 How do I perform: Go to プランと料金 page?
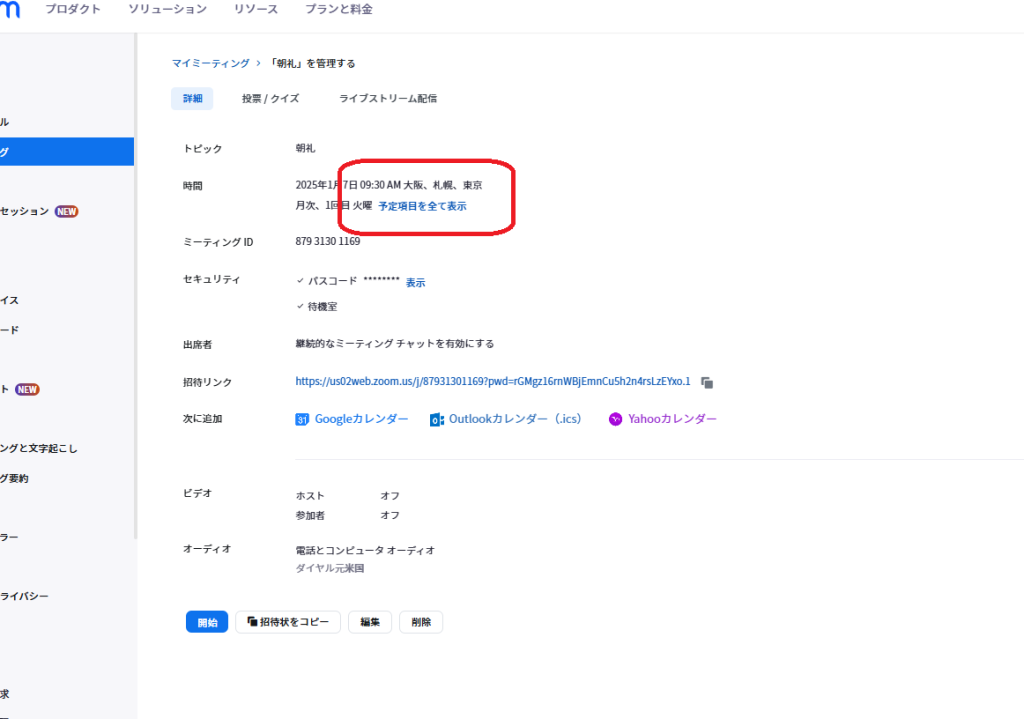[339, 9]
